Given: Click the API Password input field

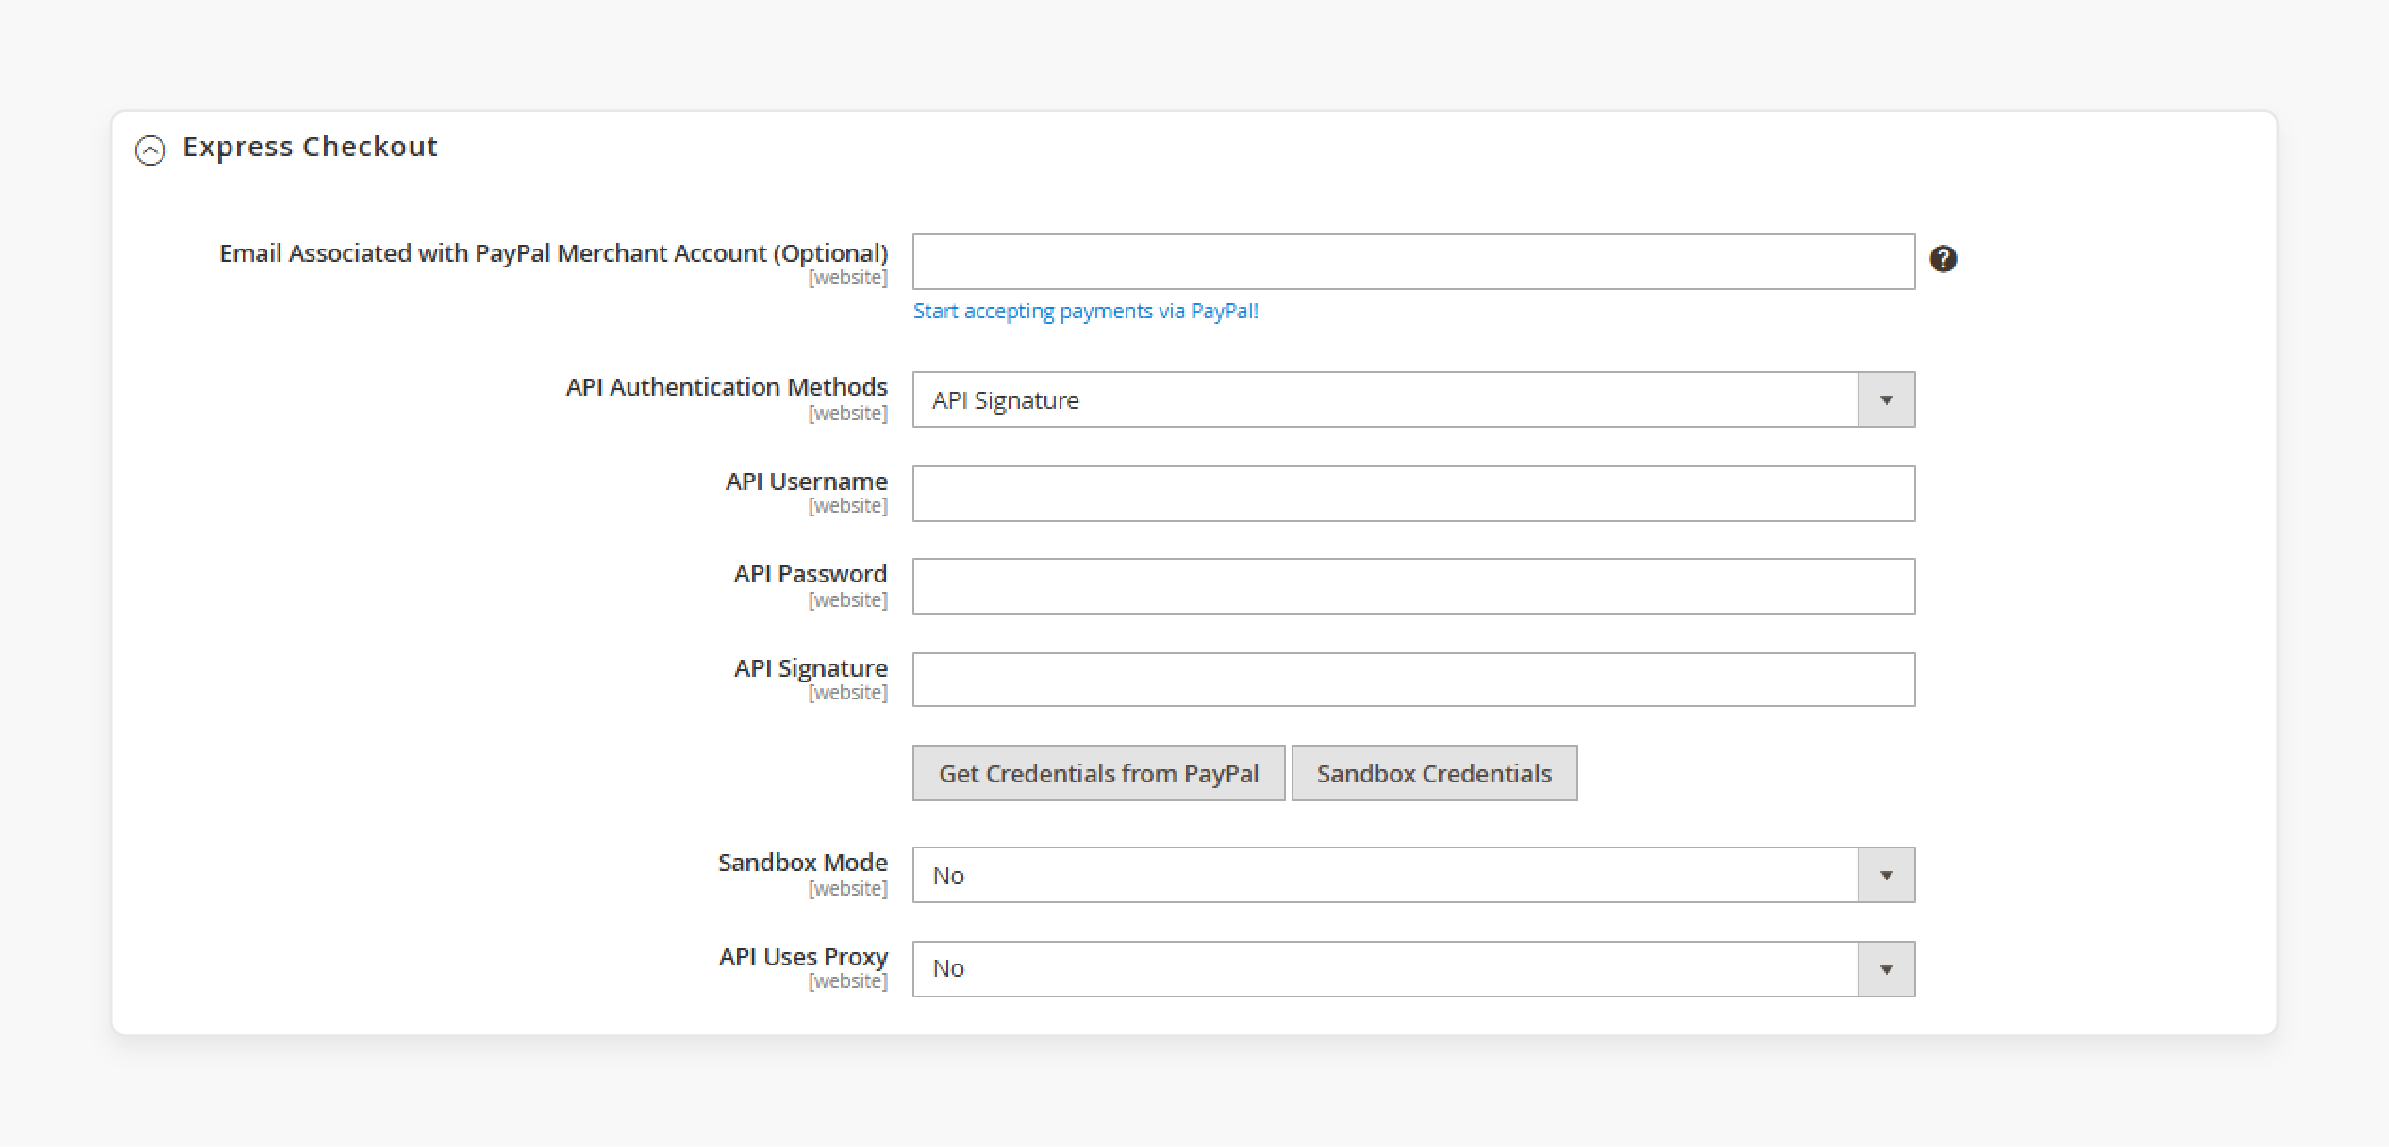Looking at the screenshot, I should pos(1413,587).
